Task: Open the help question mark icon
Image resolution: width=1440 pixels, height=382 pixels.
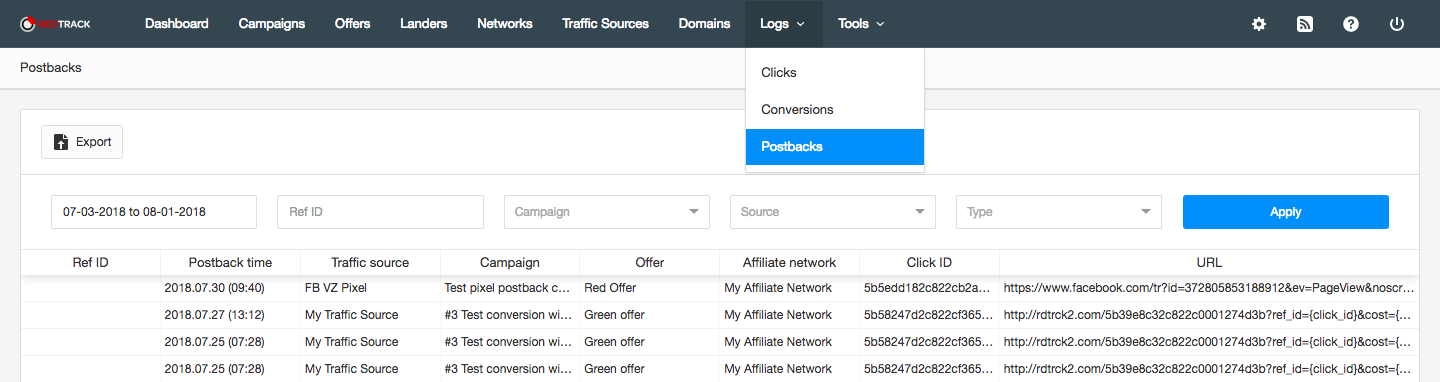Action: [1351, 24]
